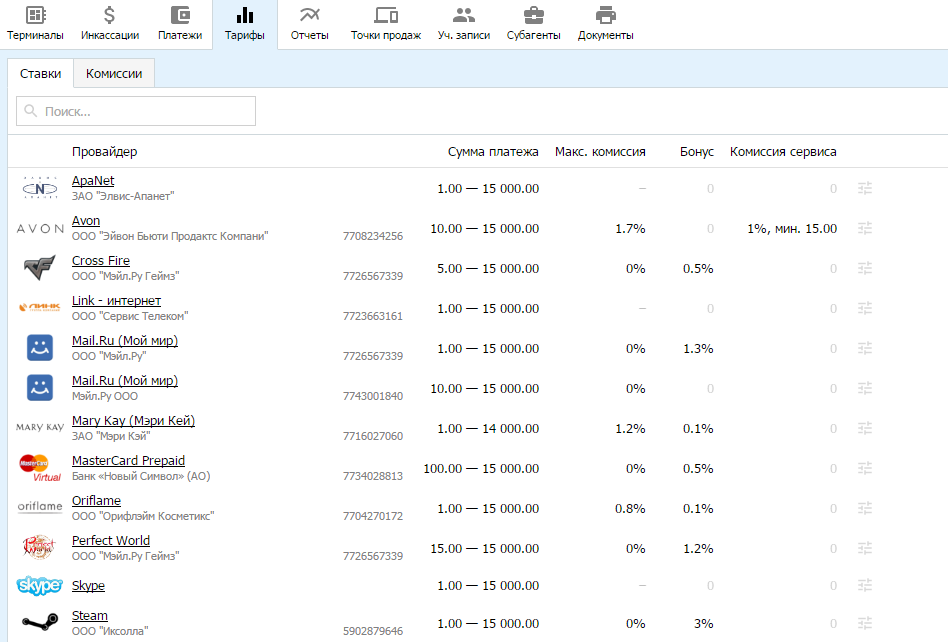Click the 1.7% max commission for Avon
The image size is (948, 642).
[x=631, y=229]
